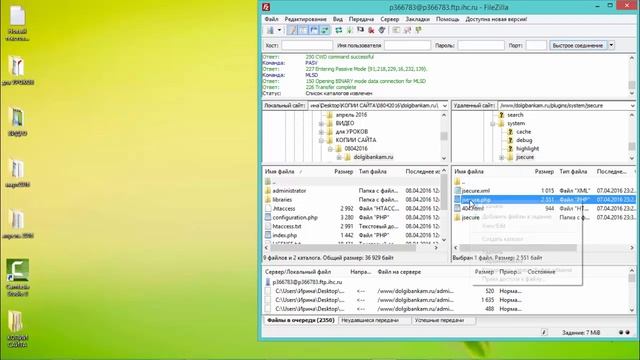
Task: Open the Доступна новая версия! menu
Action: pyautogui.click(x=496, y=19)
